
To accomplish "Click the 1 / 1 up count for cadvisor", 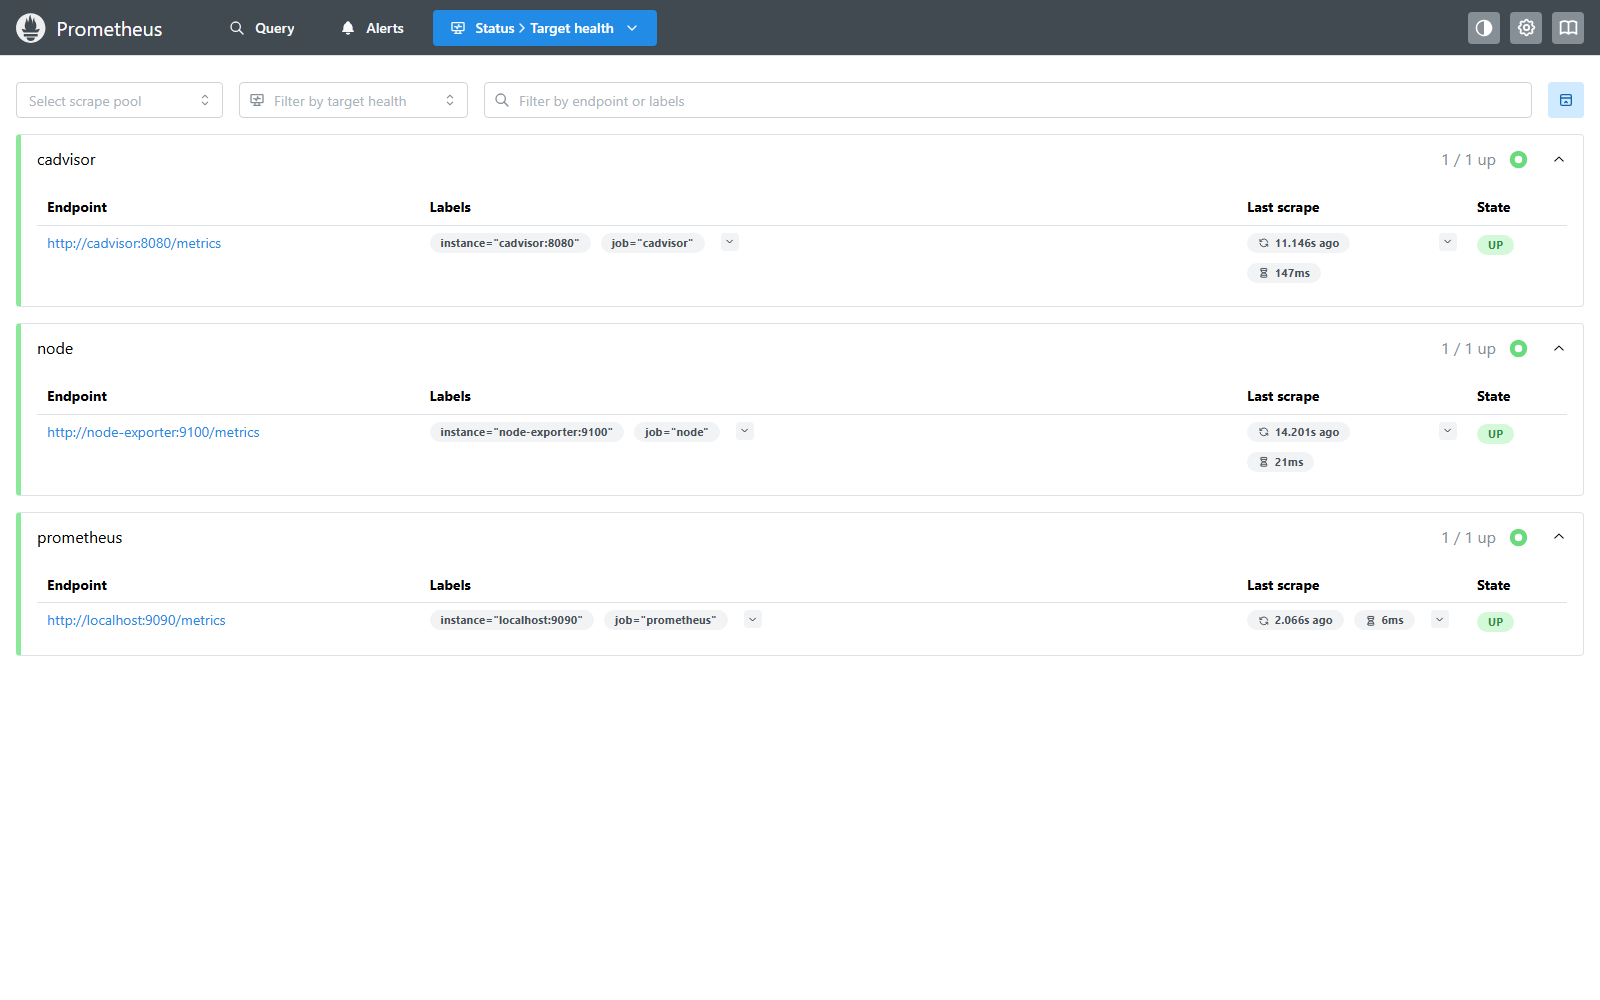I will [x=1468, y=160].
